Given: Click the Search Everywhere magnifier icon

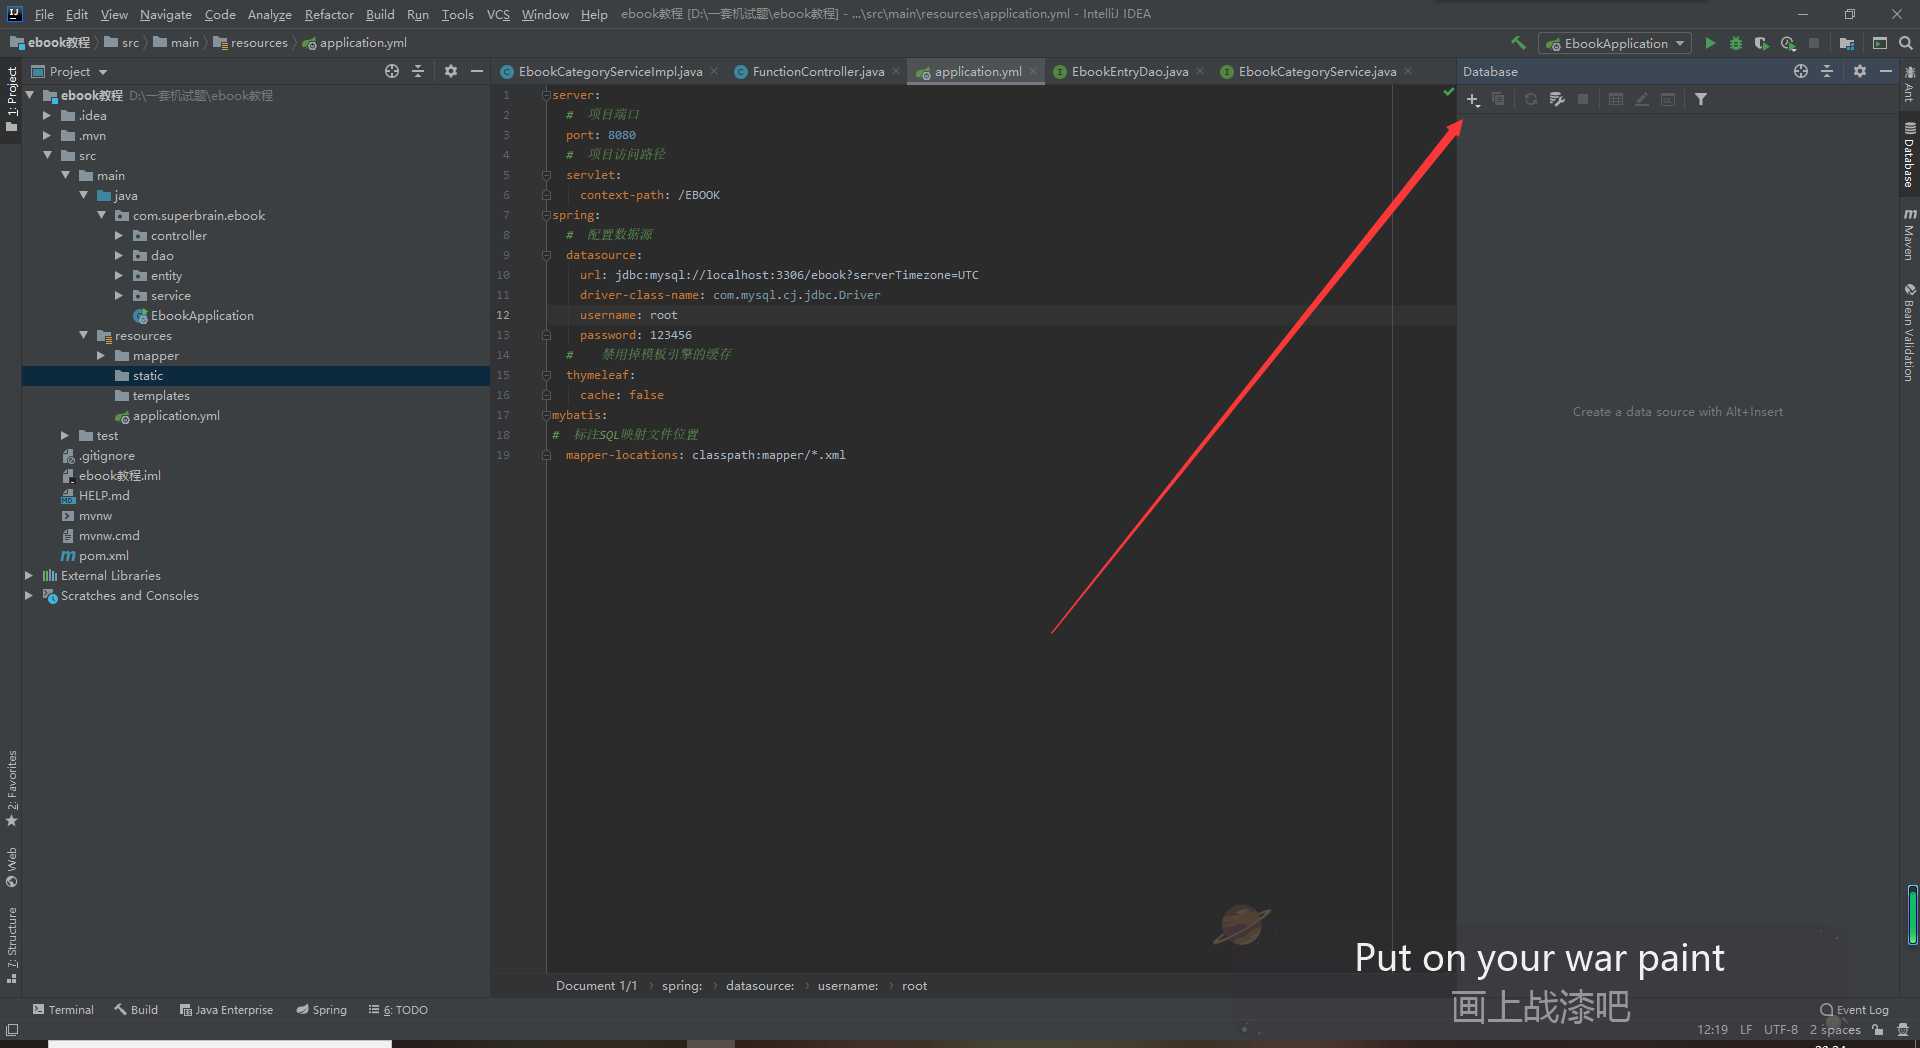Looking at the screenshot, I should point(1906,43).
